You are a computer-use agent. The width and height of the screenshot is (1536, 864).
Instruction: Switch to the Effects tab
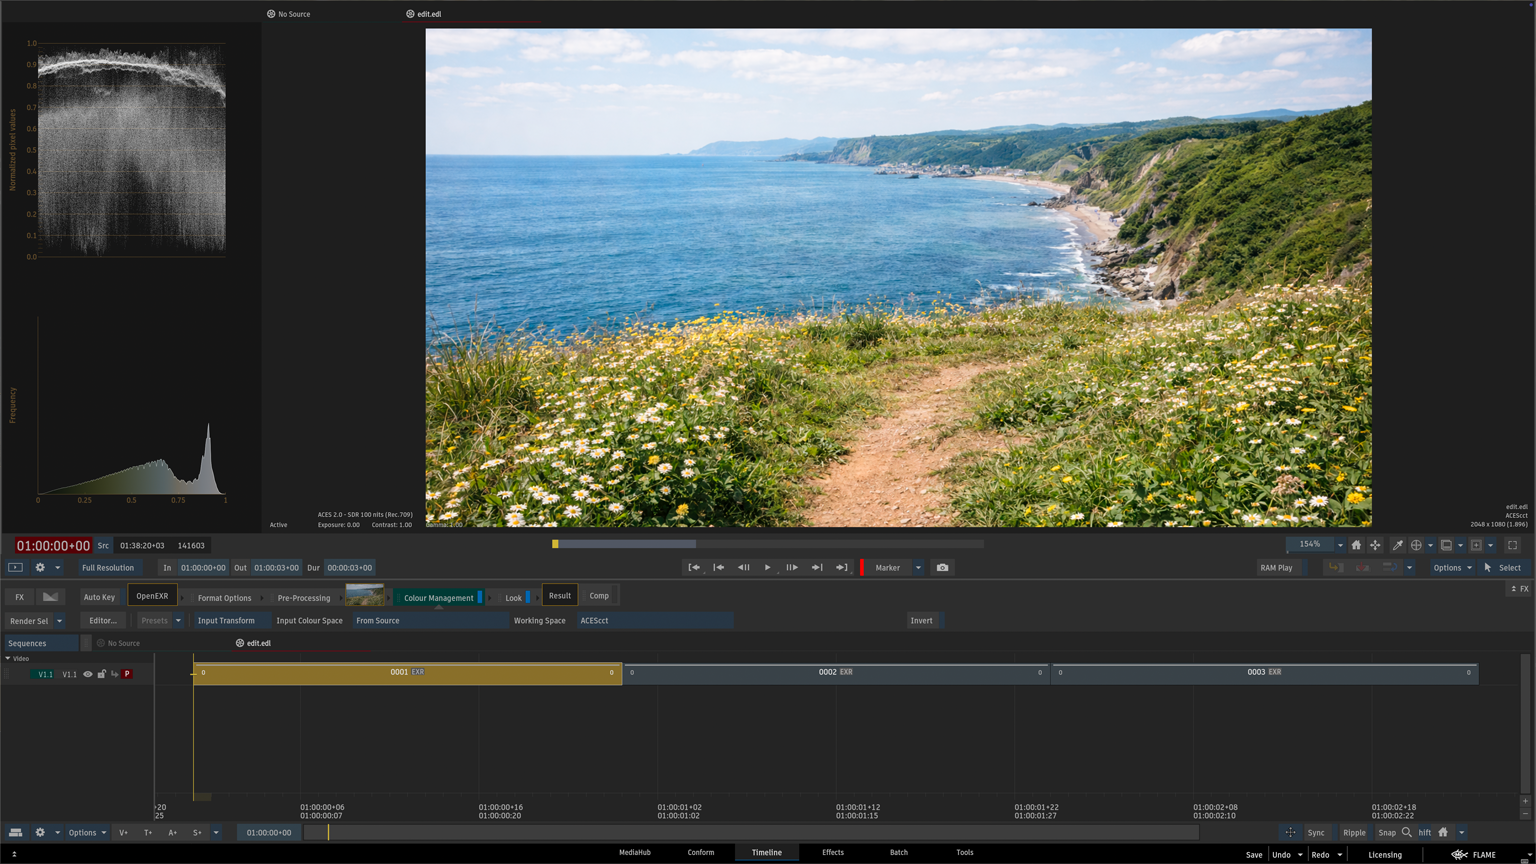[832, 852]
